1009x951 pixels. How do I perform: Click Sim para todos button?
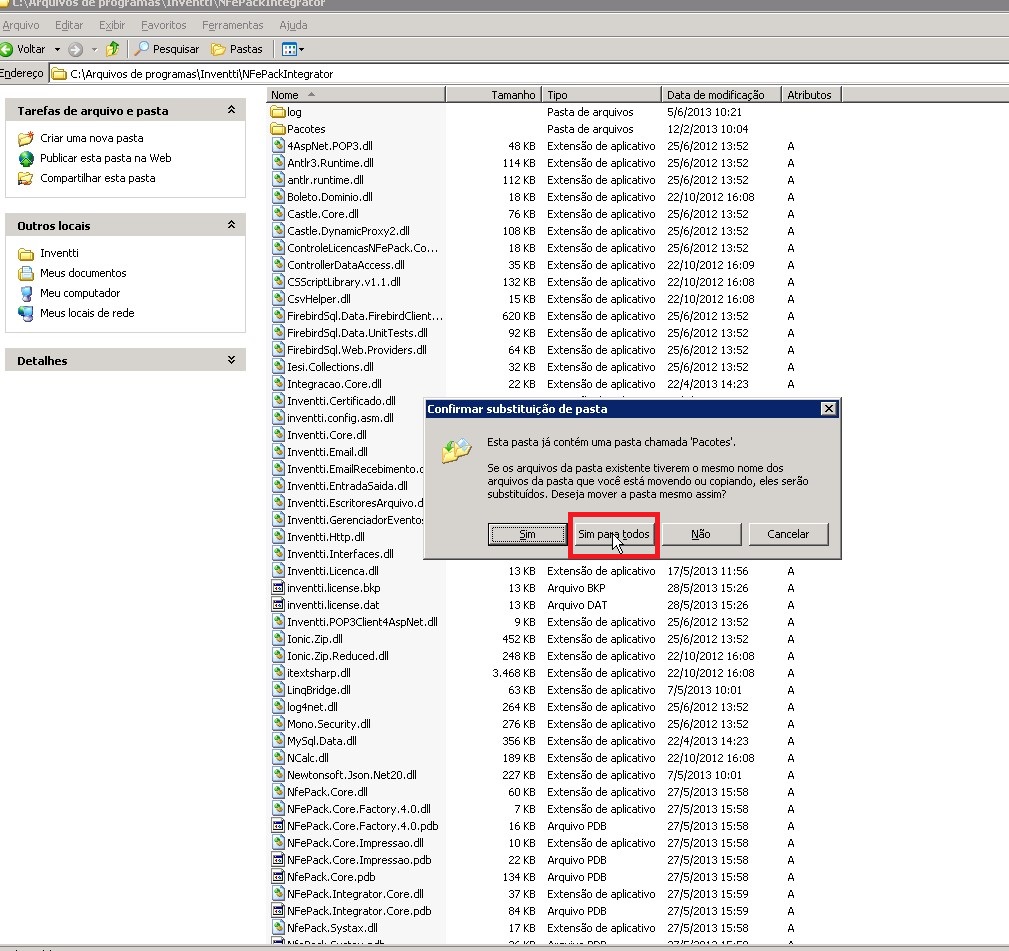614,535
